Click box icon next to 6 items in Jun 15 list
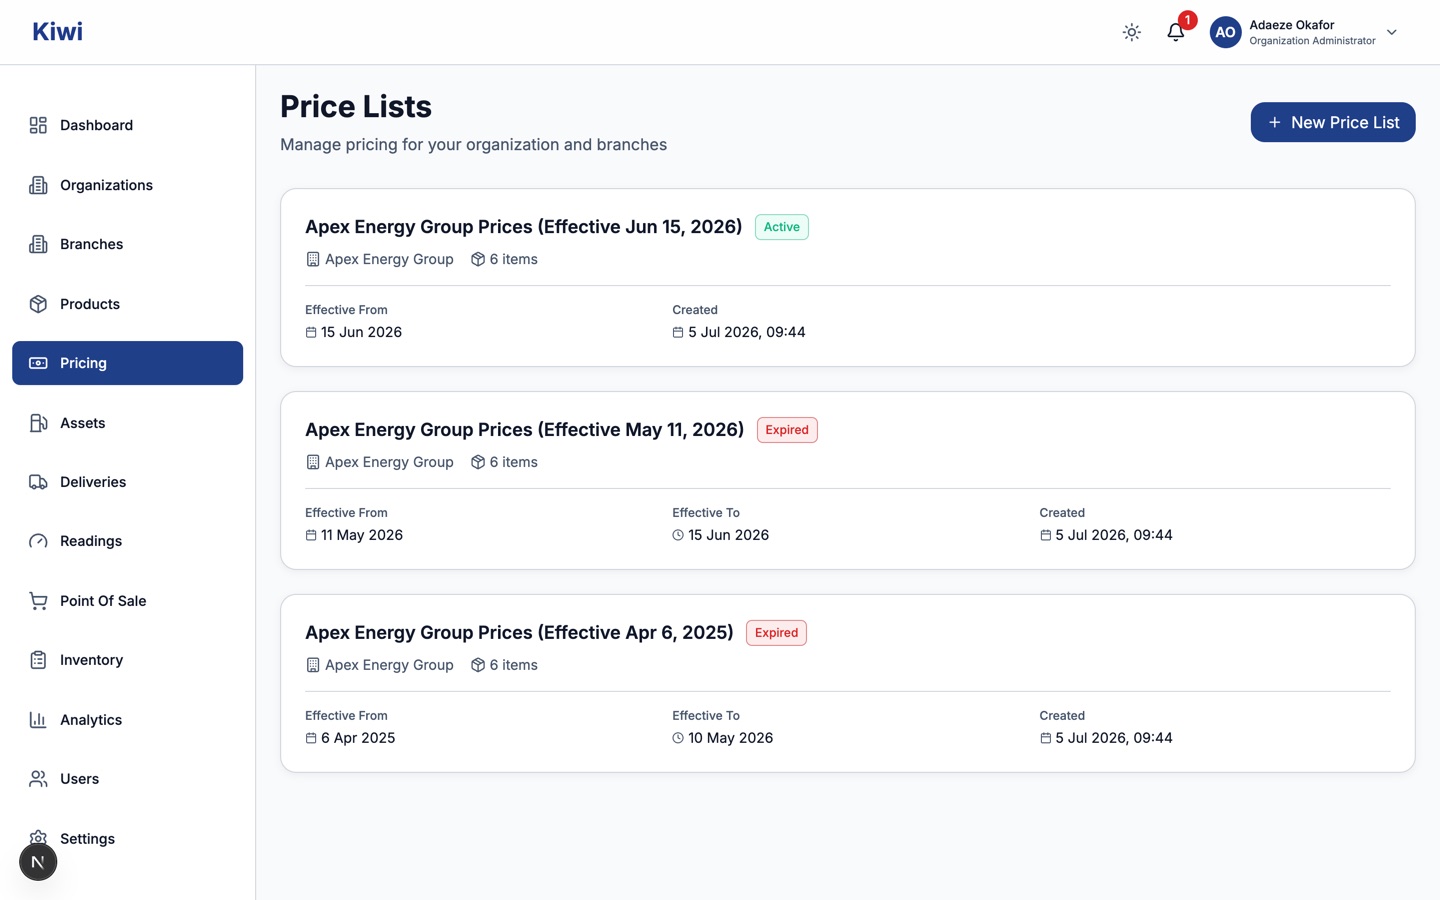The image size is (1440, 900). [x=478, y=259]
